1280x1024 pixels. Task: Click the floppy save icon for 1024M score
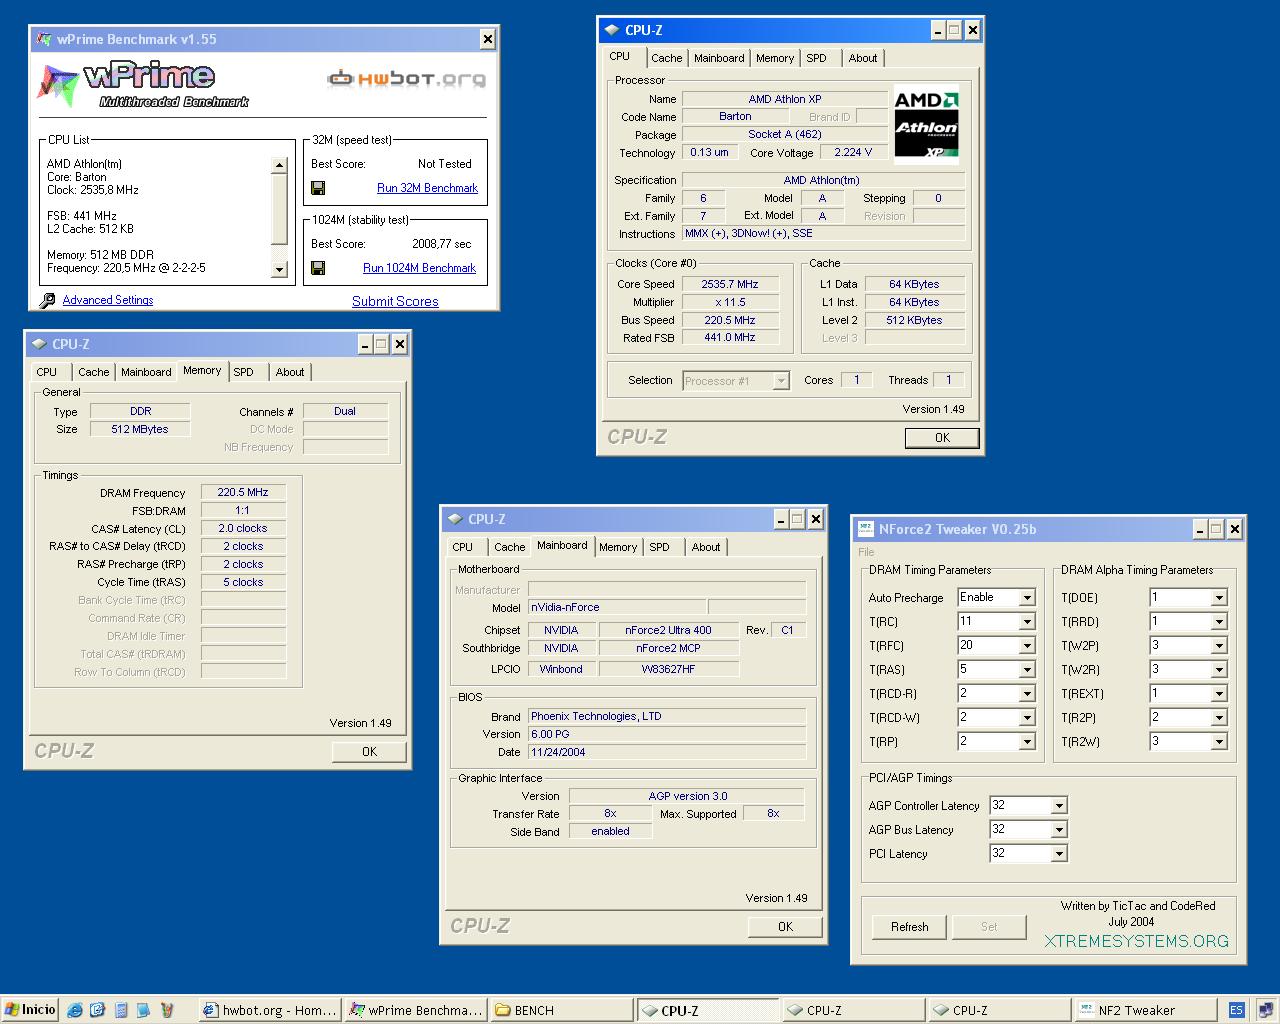point(318,268)
